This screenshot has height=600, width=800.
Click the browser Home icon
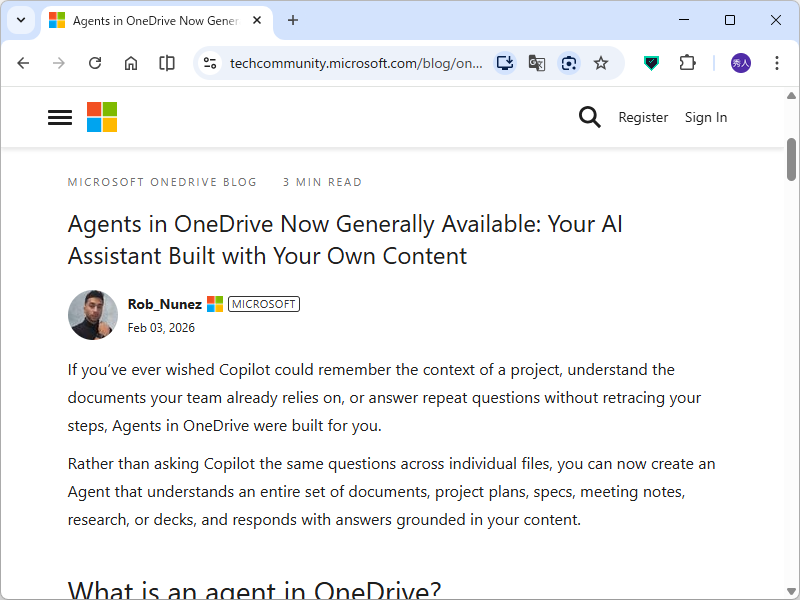[x=130, y=62]
